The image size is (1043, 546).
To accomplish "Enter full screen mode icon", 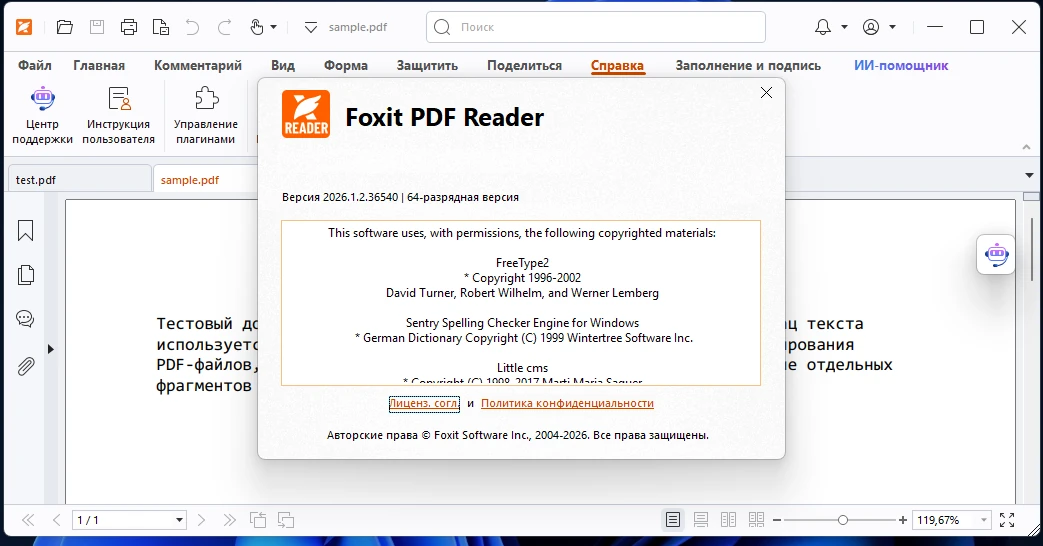I will pyautogui.click(x=1007, y=520).
